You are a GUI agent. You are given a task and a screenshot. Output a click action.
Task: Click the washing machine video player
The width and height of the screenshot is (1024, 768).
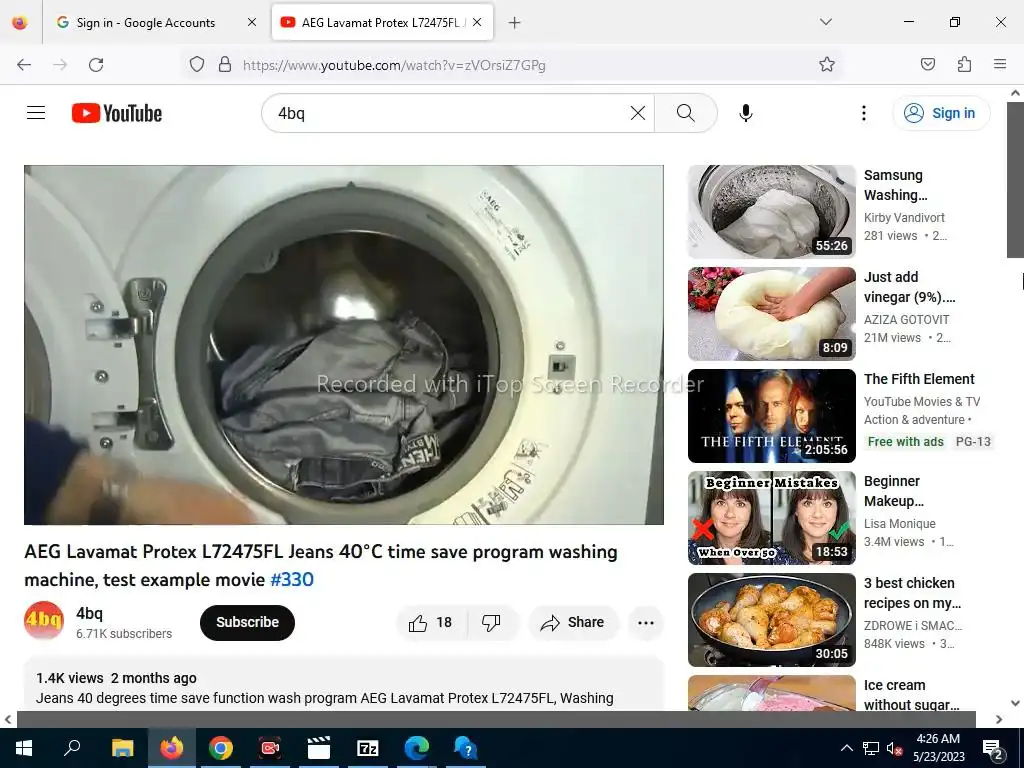[344, 345]
